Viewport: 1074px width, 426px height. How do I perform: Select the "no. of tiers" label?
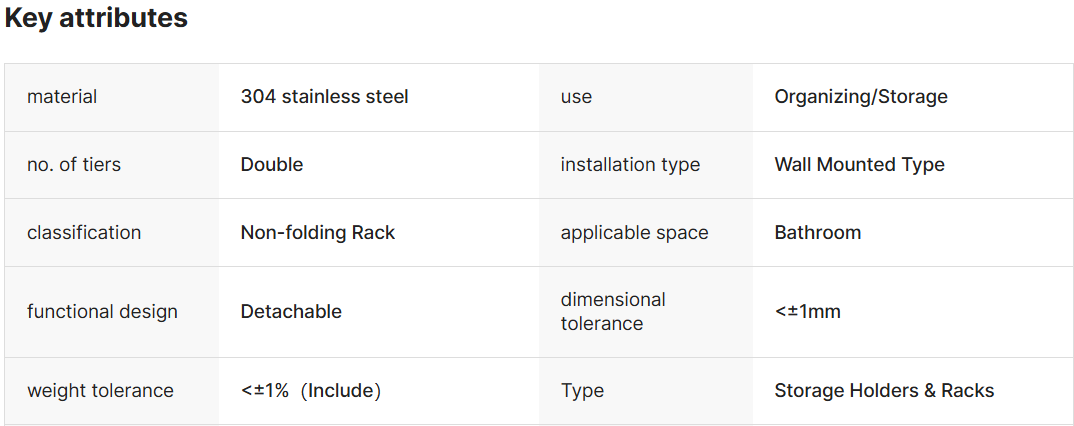click(x=74, y=165)
